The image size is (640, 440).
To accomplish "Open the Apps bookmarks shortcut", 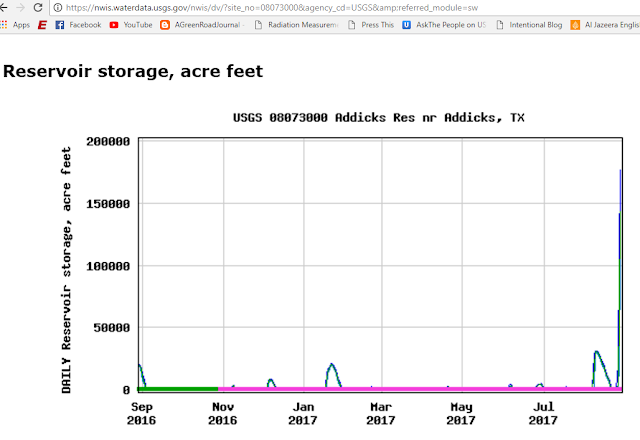I will click(x=15, y=25).
